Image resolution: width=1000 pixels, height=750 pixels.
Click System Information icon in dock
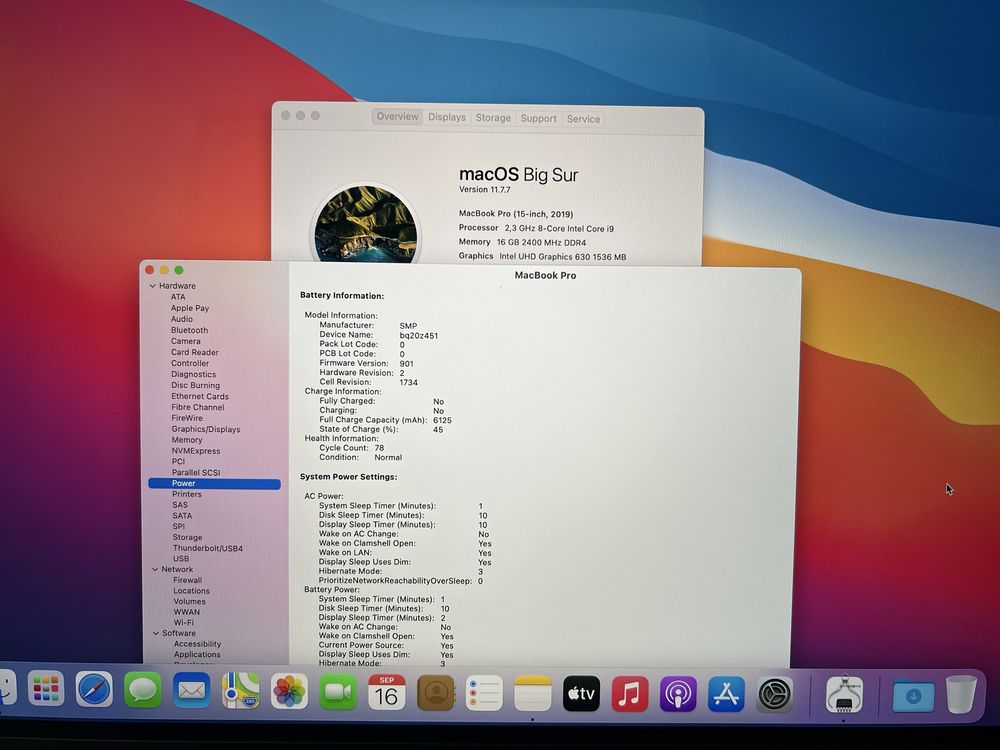point(844,695)
